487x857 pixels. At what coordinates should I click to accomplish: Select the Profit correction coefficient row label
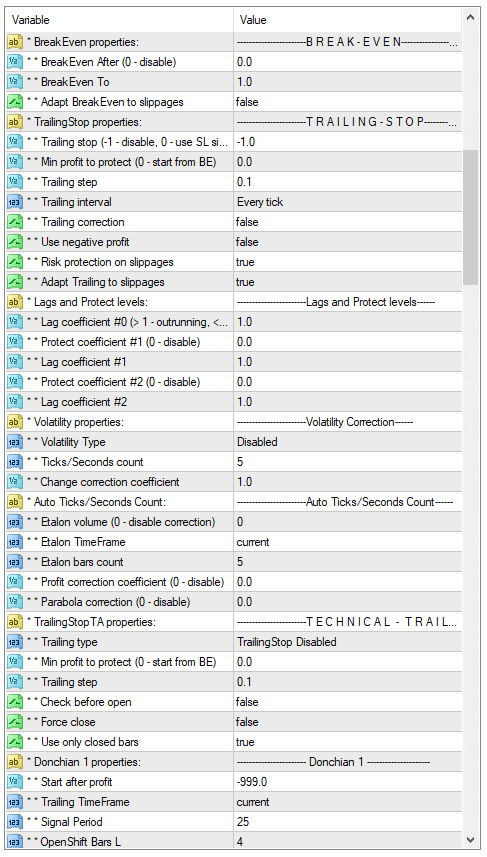click(x=126, y=582)
